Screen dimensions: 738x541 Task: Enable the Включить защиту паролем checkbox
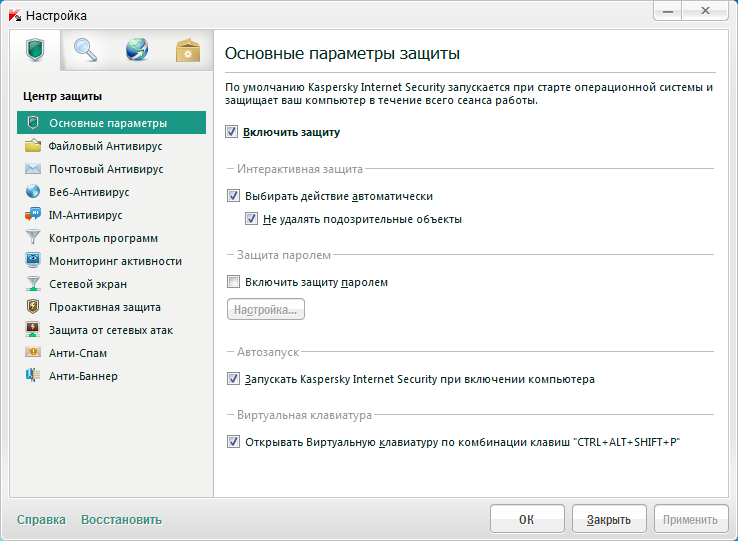(234, 282)
